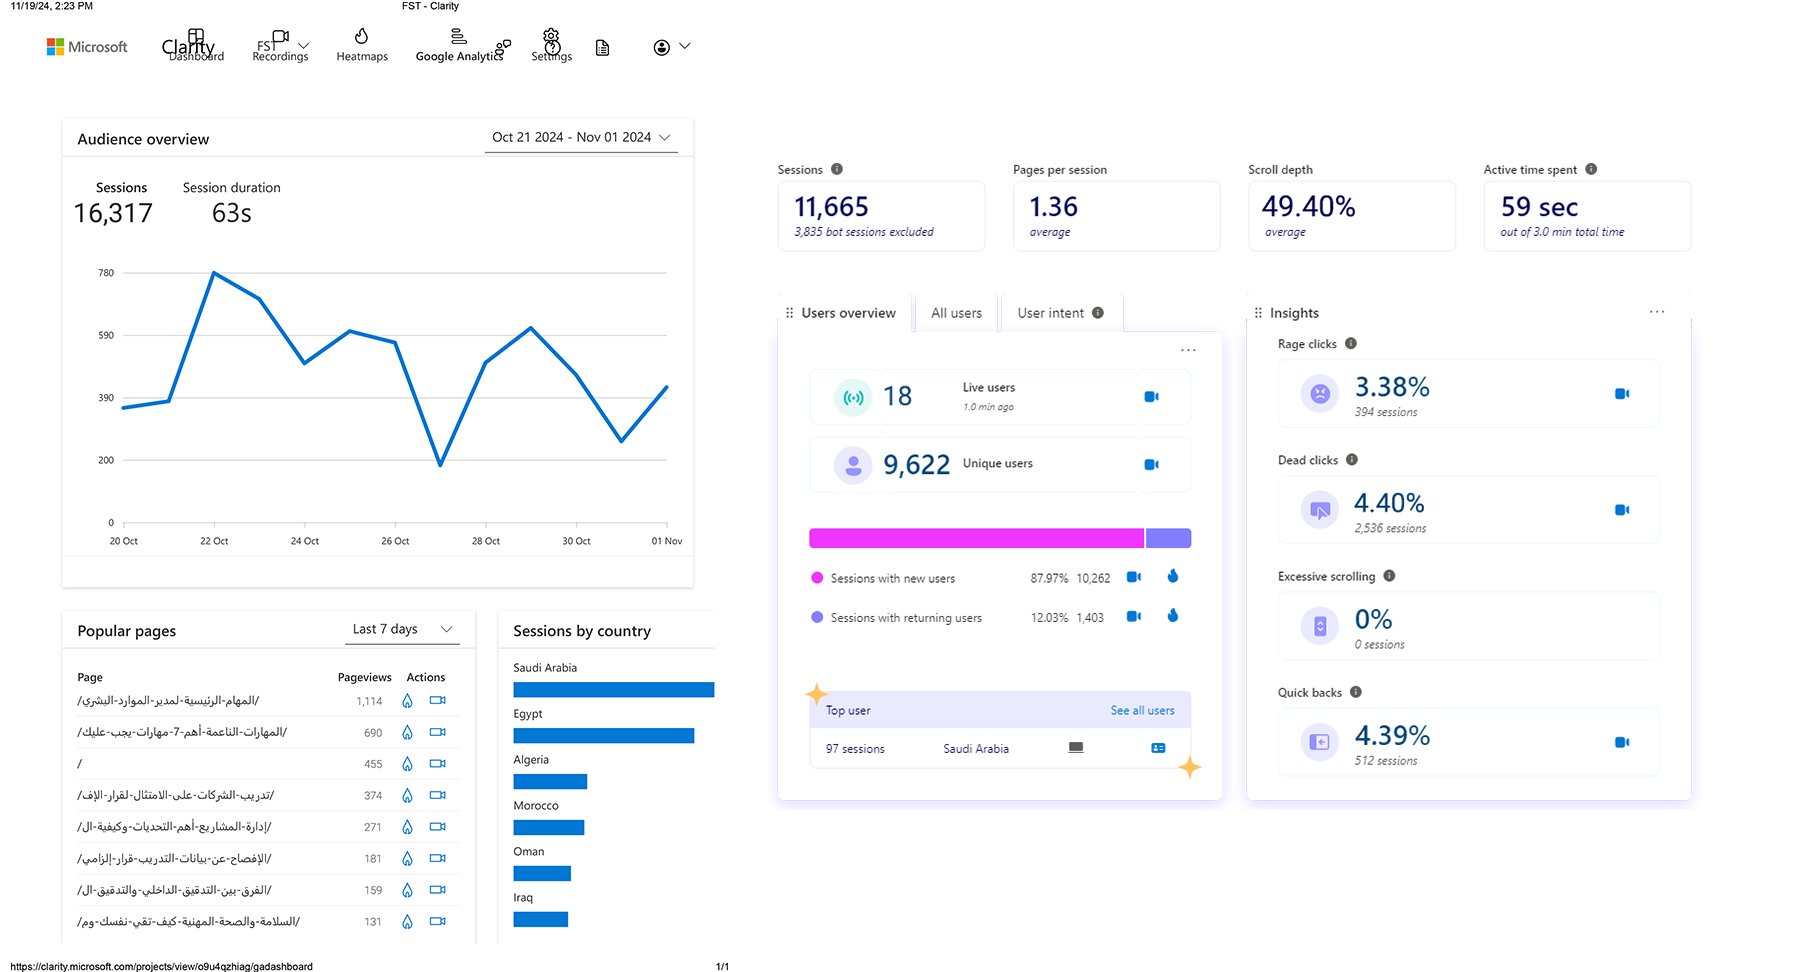
Task: Go to Heatmaps in the top navigation
Action: (x=362, y=46)
